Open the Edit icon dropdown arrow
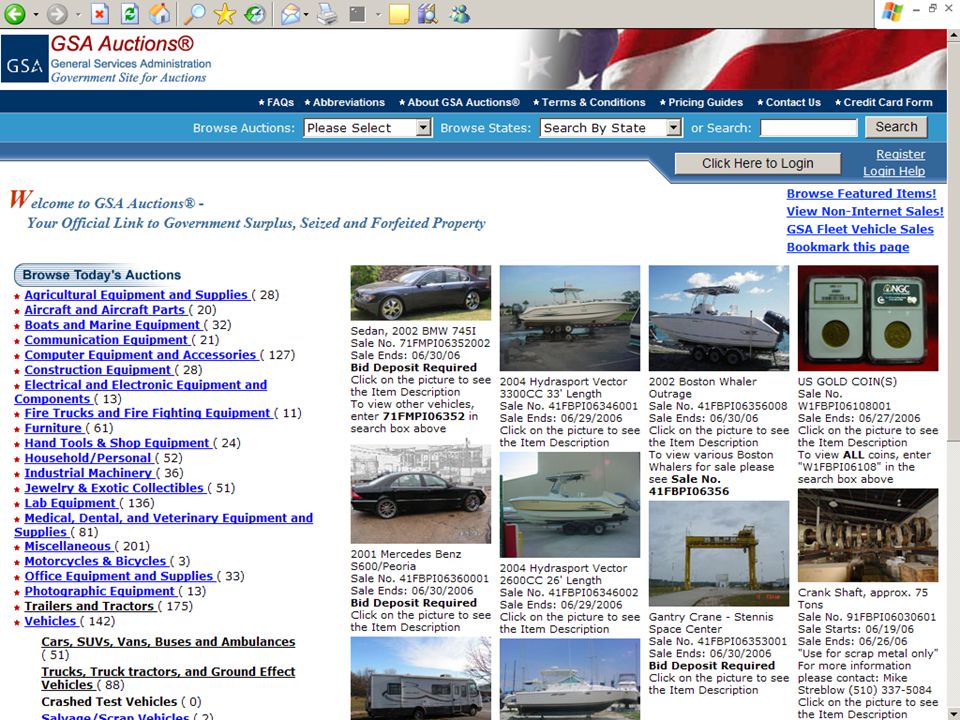 tap(378, 14)
